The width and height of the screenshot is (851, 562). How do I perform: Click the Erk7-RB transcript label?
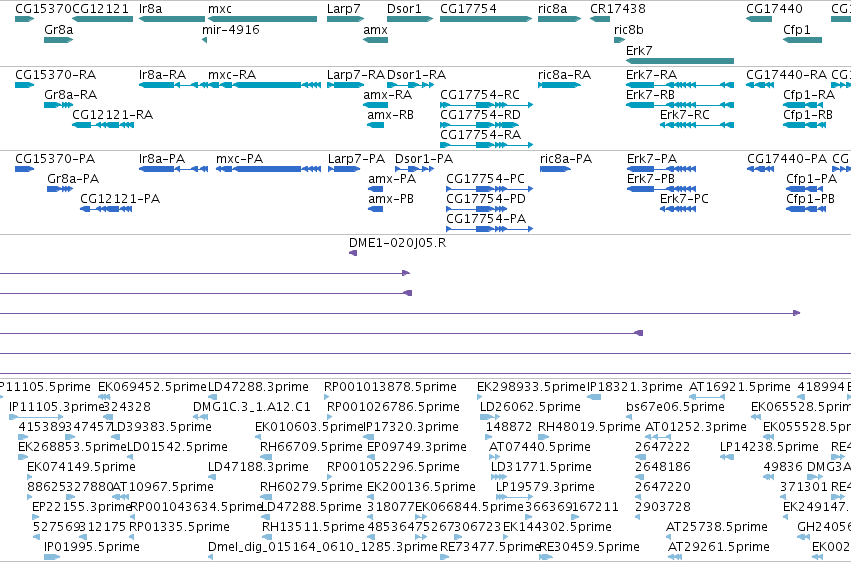650,95
